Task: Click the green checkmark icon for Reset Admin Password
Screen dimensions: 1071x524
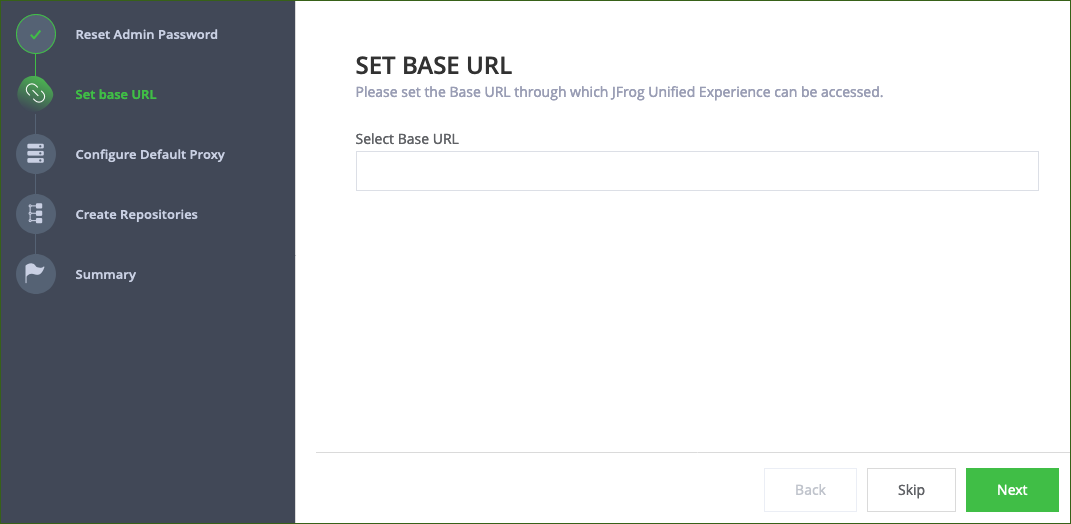Action: point(36,34)
